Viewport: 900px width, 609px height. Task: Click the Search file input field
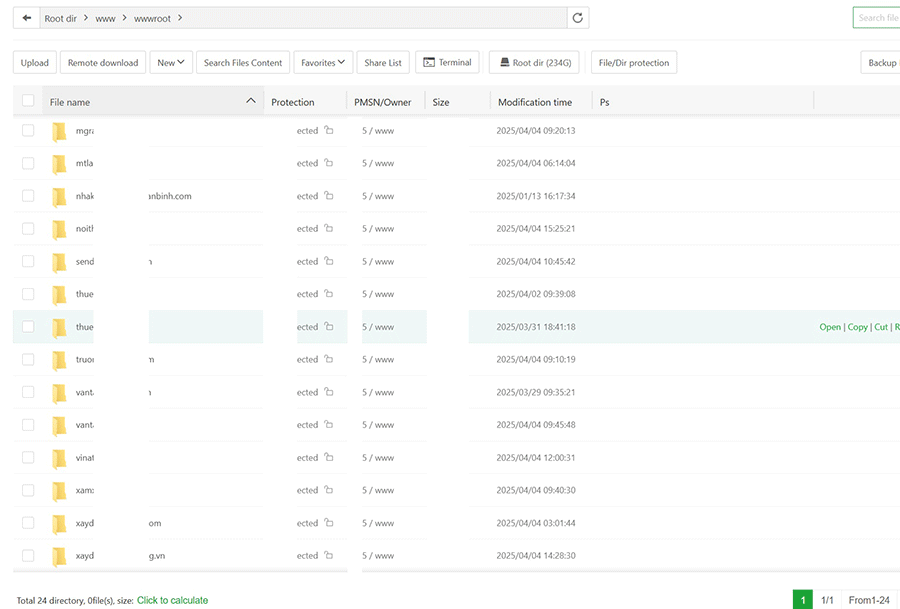(x=876, y=18)
